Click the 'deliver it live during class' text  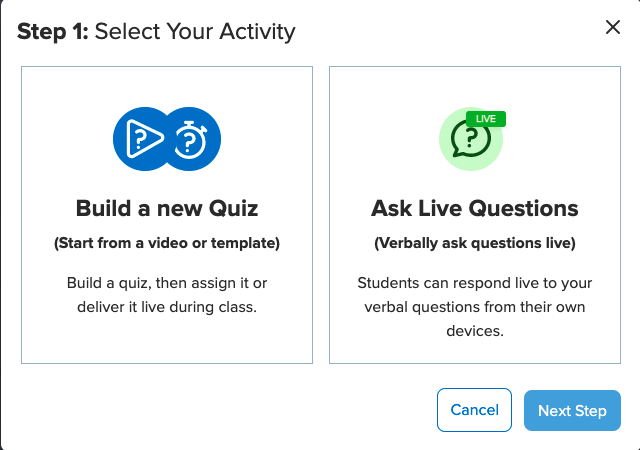click(167, 307)
